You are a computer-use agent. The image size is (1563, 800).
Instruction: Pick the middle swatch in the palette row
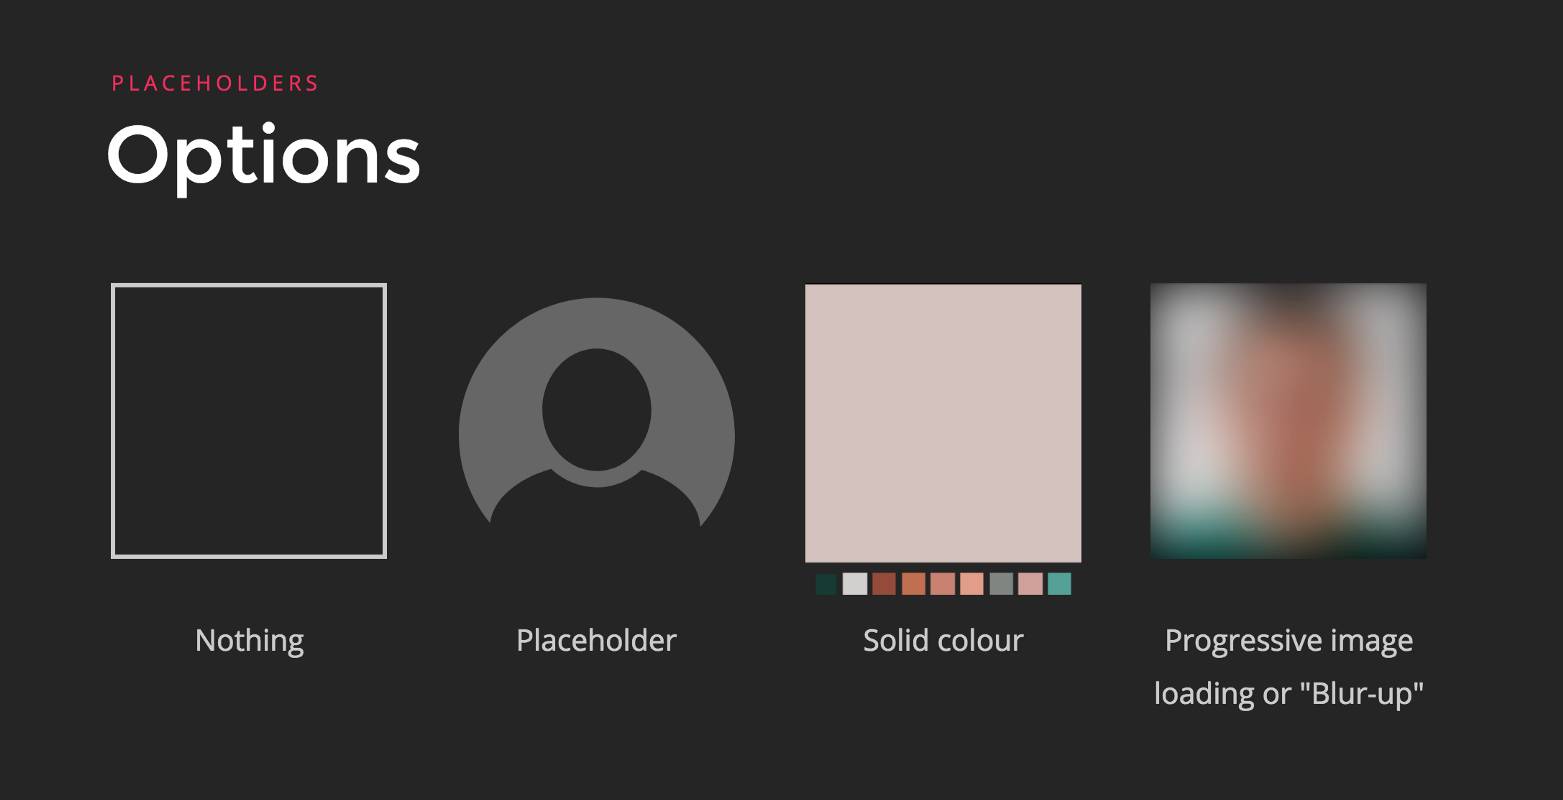pos(943,584)
